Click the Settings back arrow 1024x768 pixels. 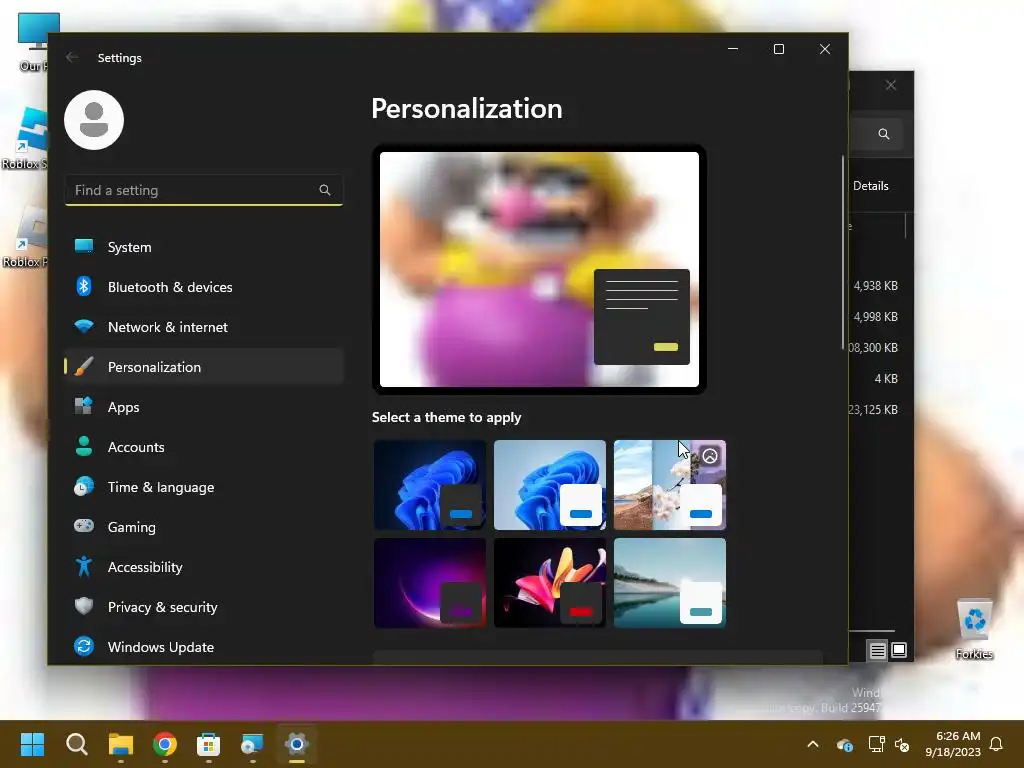[x=72, y=57]
